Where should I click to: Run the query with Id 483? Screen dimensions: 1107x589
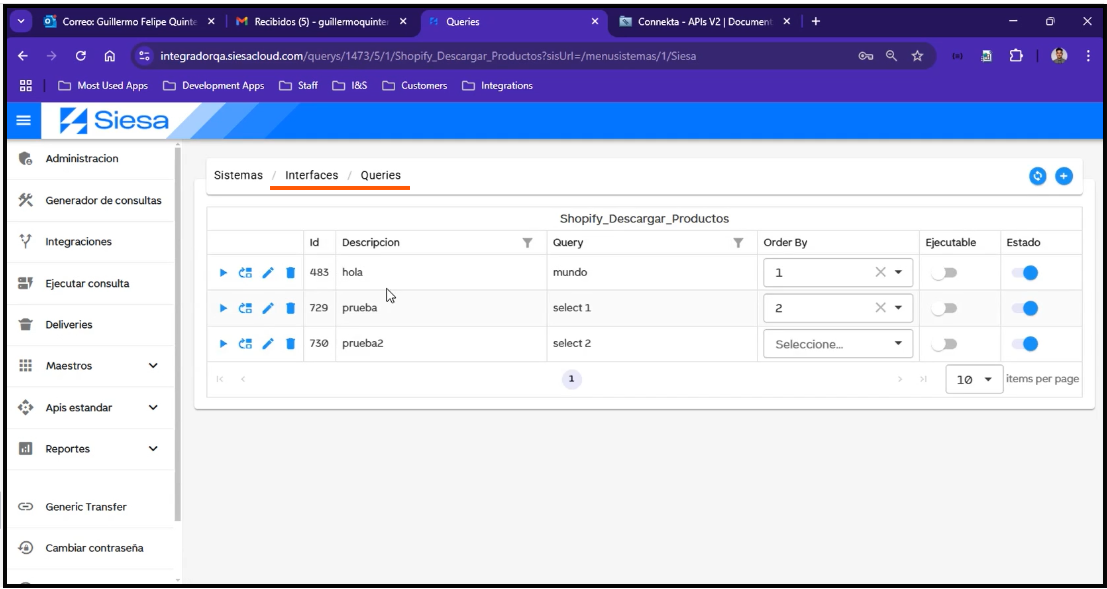223,270
